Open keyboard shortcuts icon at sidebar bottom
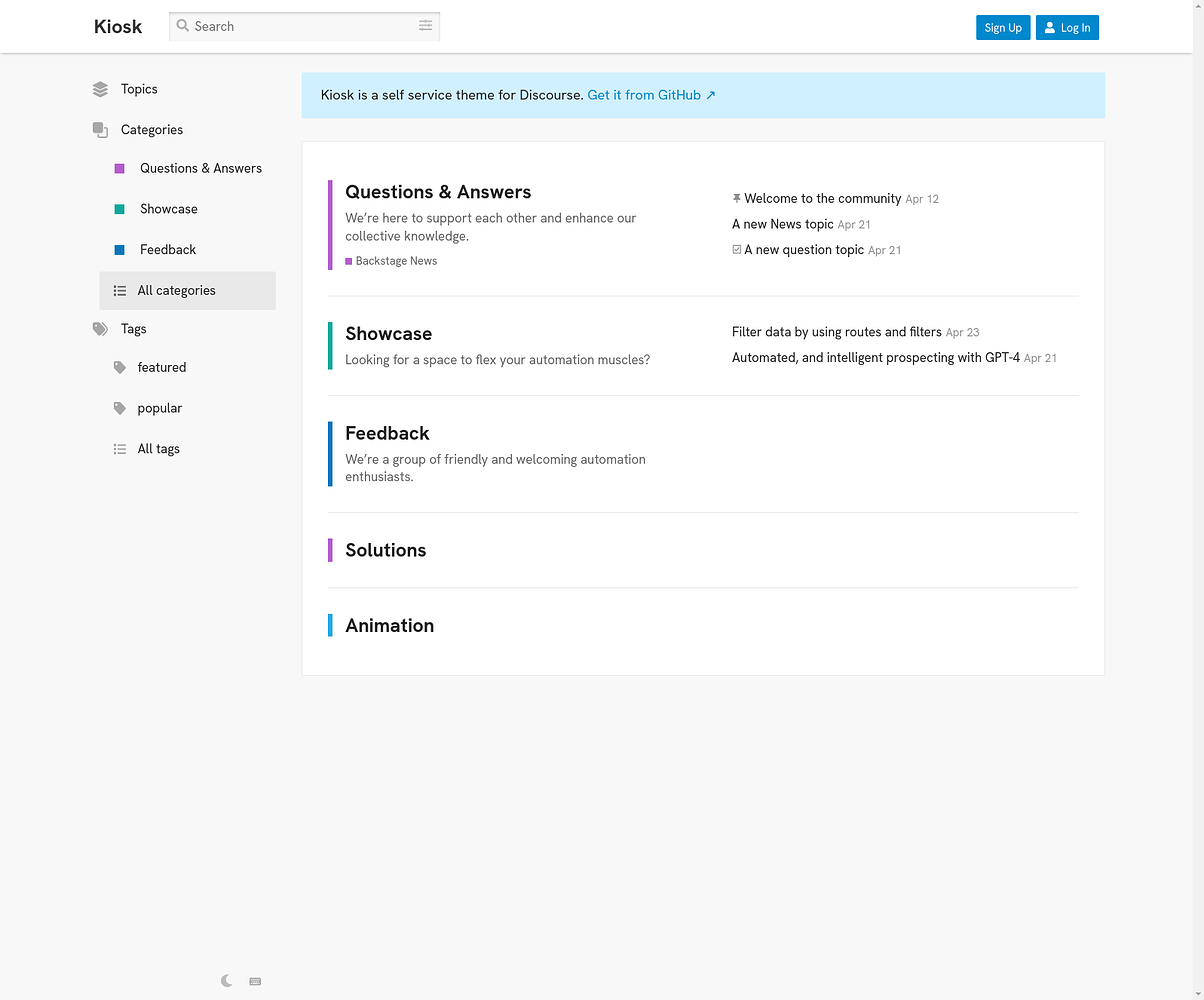Viewport: 1204px width, 1000px height. [x=255, y=981]
